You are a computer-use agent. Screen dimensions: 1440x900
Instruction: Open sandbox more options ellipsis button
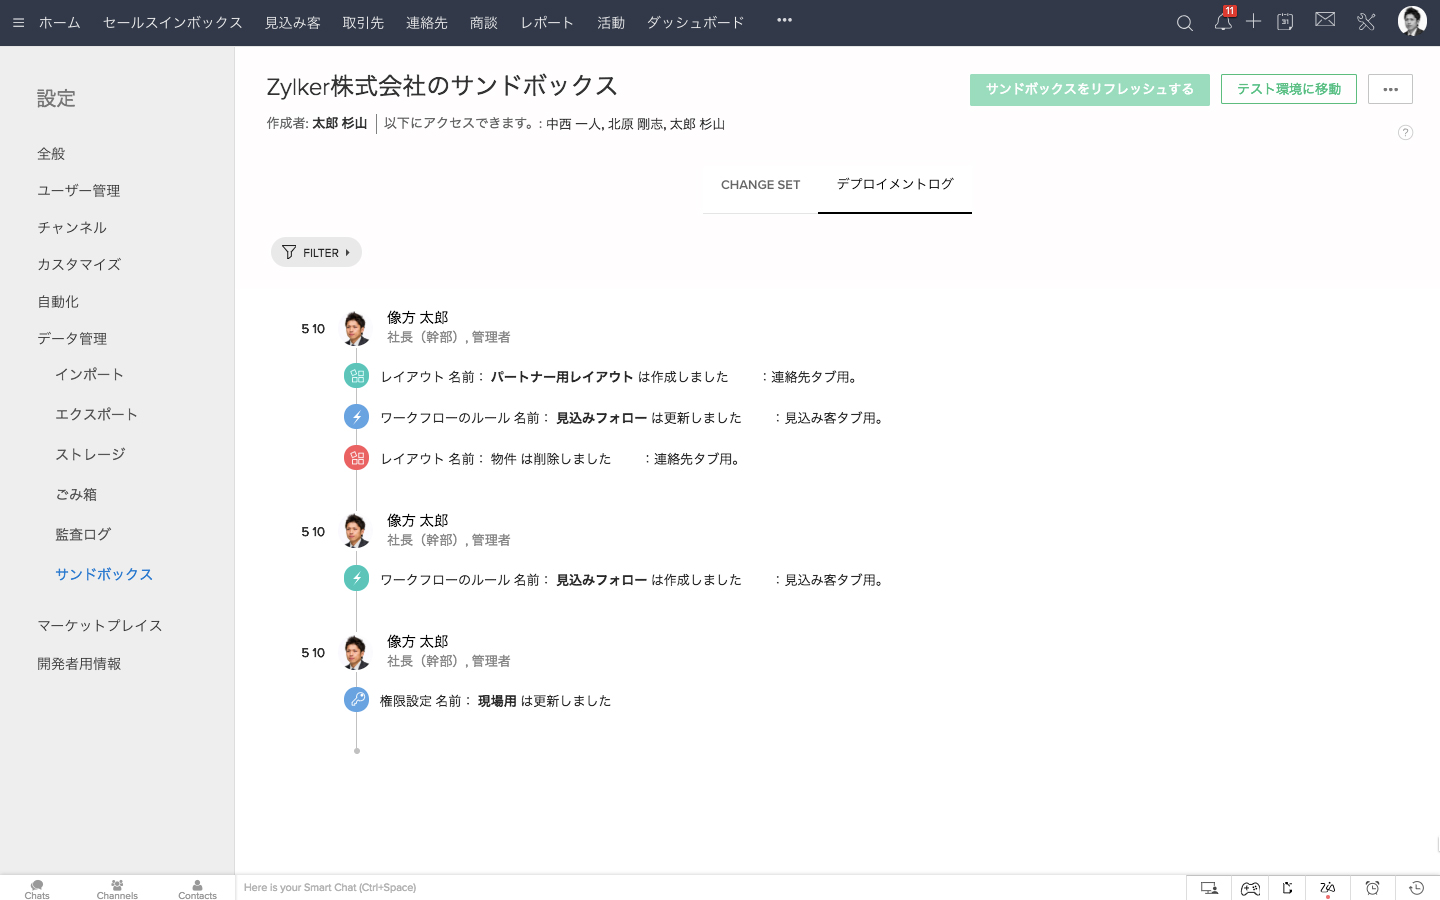point(1390,89)
